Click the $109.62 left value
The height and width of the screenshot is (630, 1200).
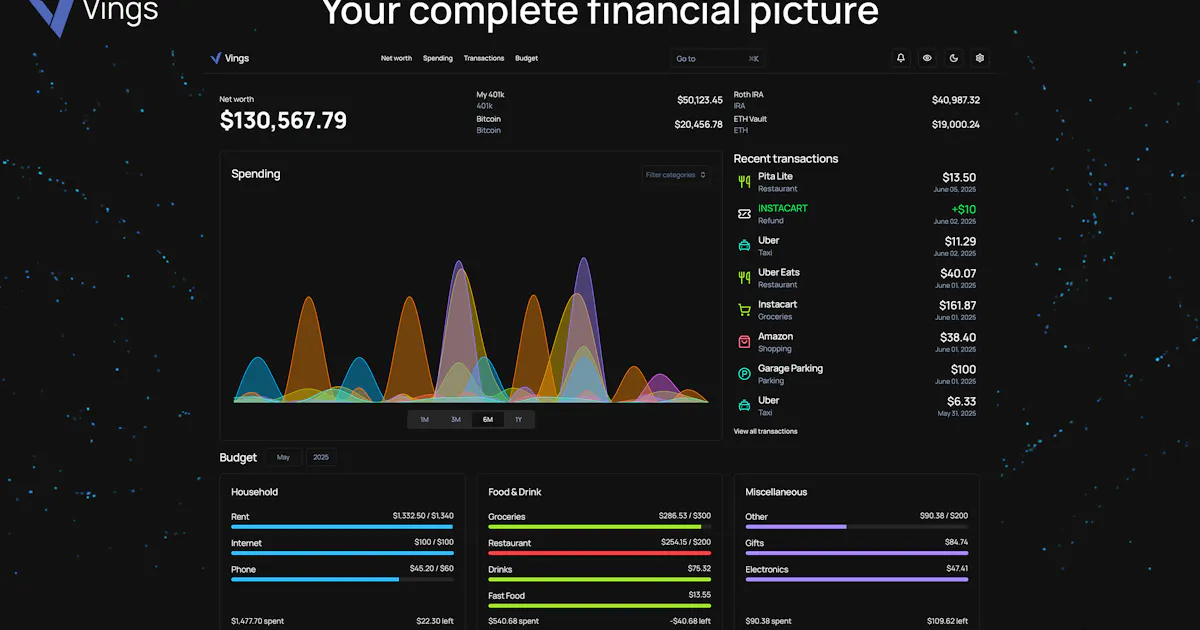(x=948, y=621)
